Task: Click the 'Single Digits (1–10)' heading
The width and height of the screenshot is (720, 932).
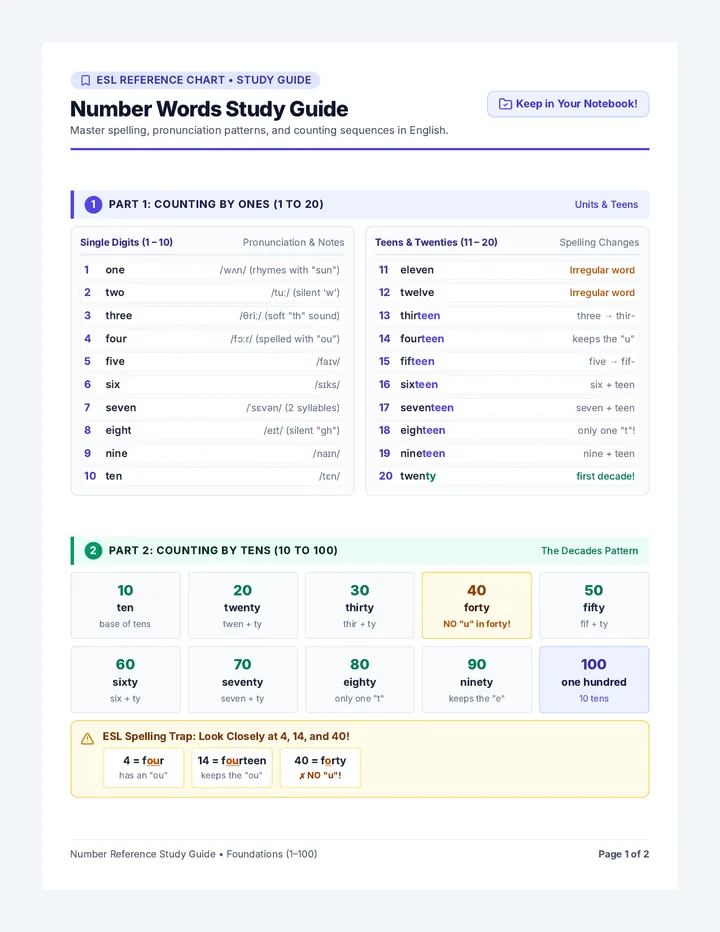Action: (127, 243)
